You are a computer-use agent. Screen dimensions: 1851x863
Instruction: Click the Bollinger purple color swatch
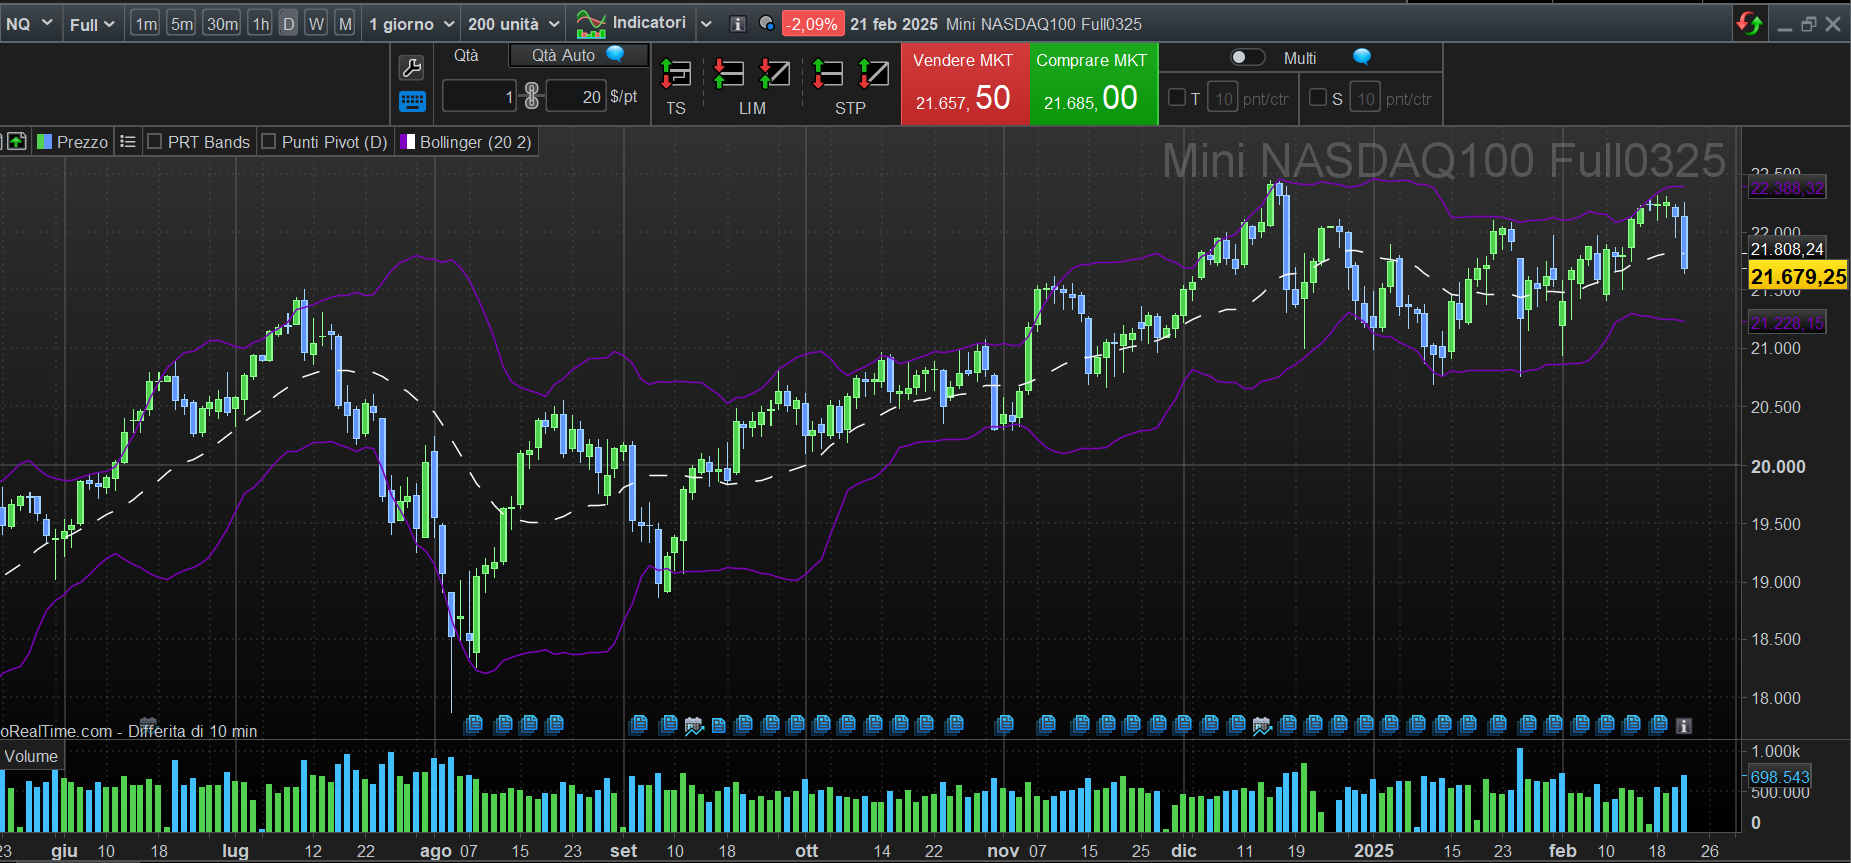(408, 142)
